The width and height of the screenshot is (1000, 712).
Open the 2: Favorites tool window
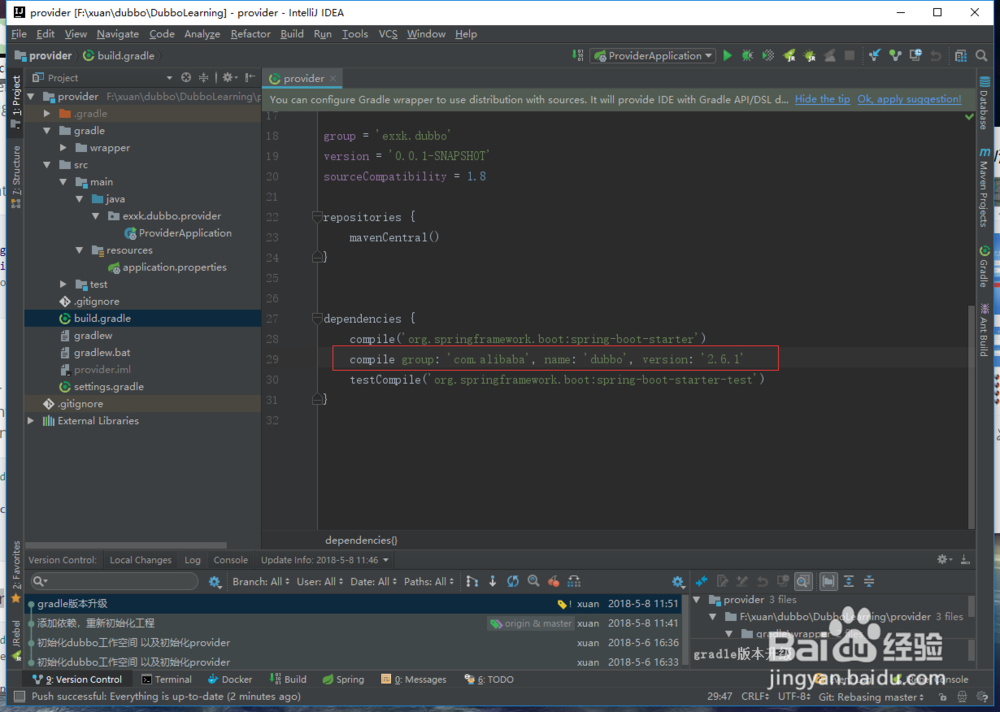(16, 571)
